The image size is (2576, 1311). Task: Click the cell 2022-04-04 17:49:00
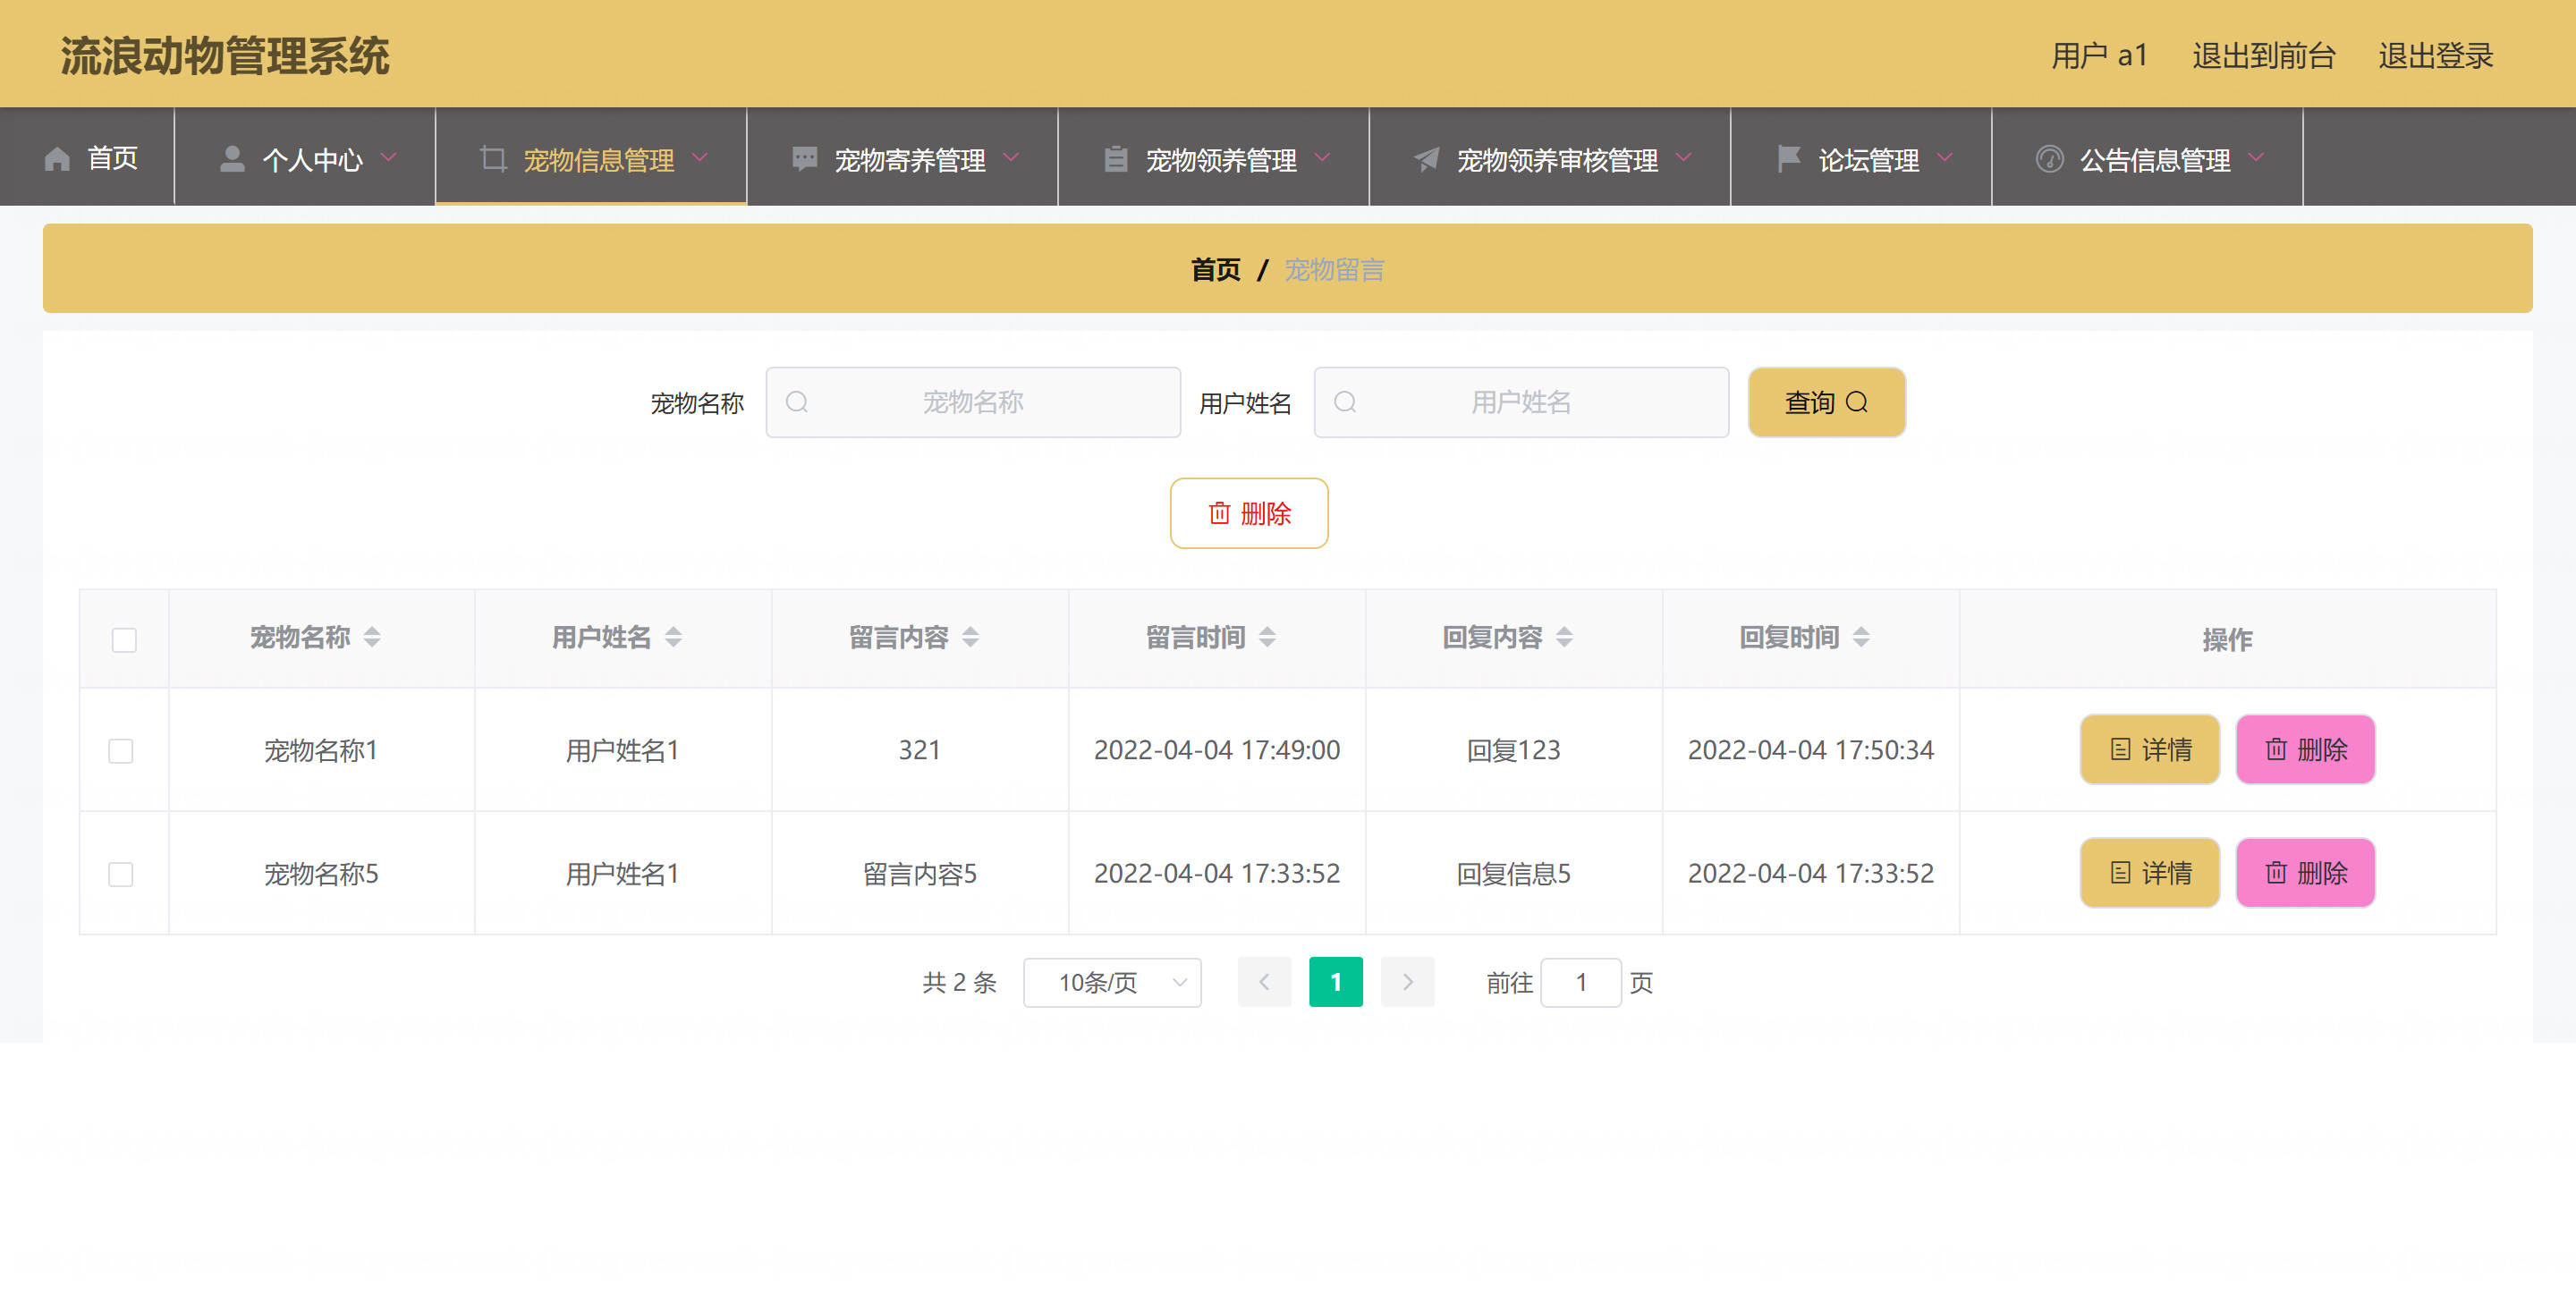pyautogui.click(x=1216, y=750)
